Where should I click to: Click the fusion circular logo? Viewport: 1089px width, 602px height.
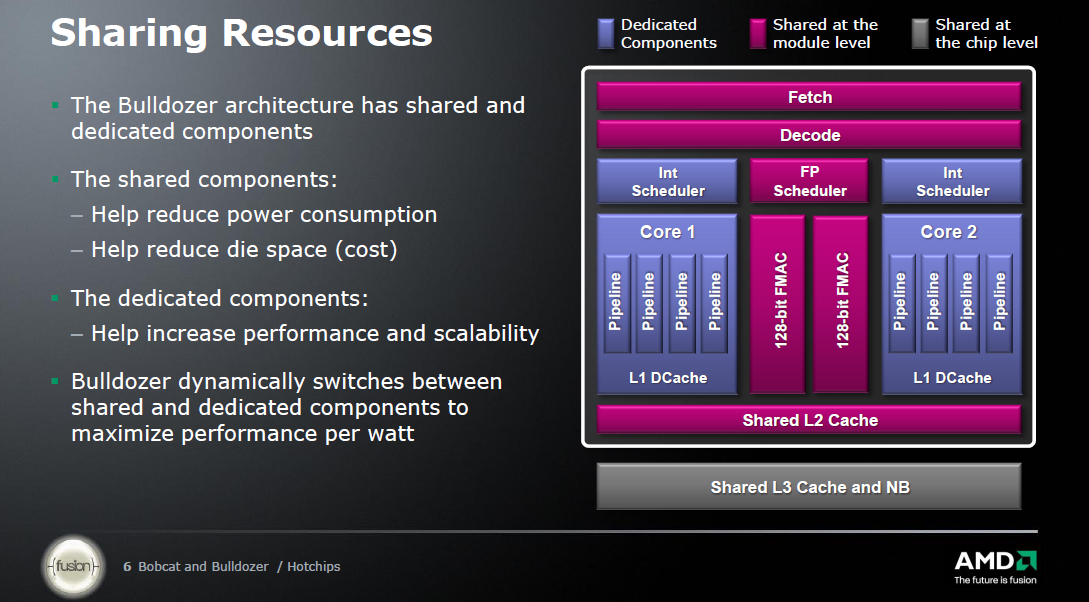[x=75, y=567]
